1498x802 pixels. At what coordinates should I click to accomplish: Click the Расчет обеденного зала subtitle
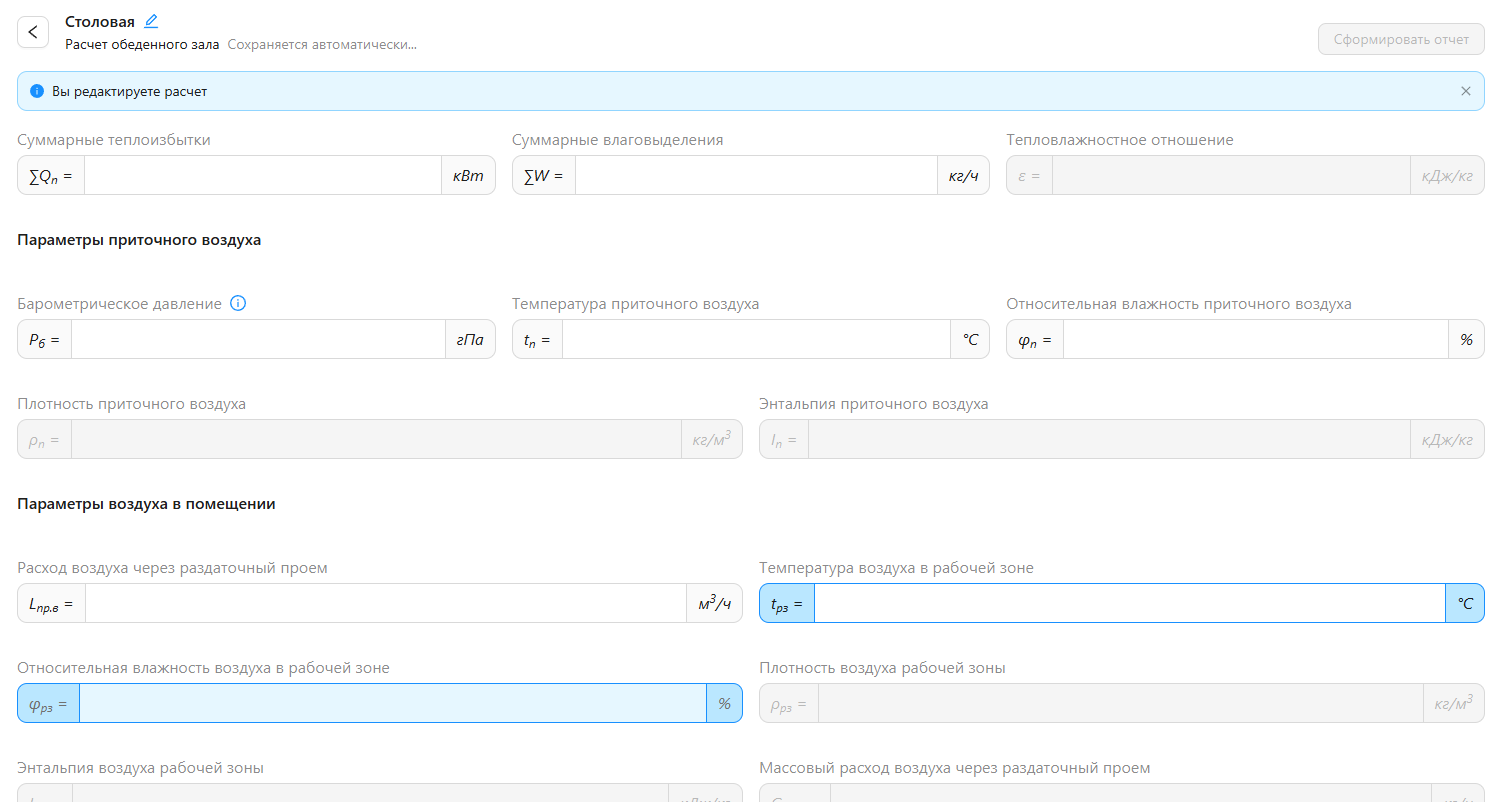point(142,45)
